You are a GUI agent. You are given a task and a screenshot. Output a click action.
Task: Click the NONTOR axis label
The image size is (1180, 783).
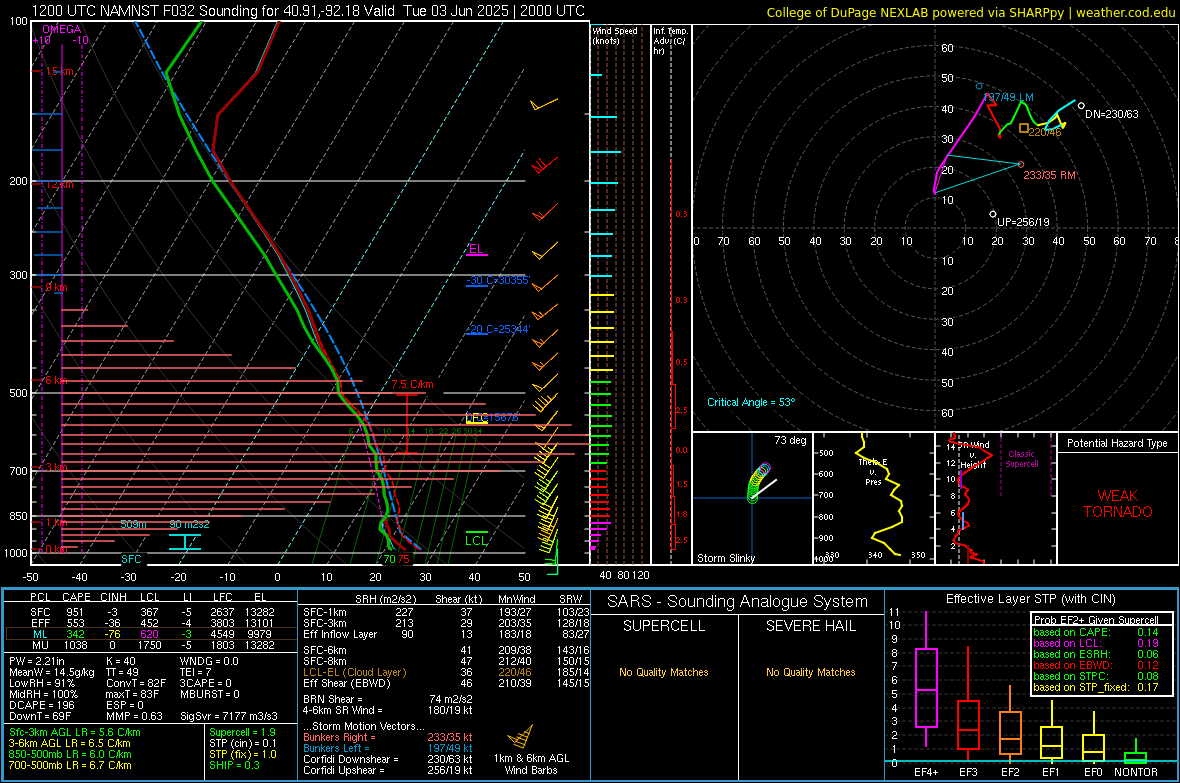click(x=1136, y=772)
